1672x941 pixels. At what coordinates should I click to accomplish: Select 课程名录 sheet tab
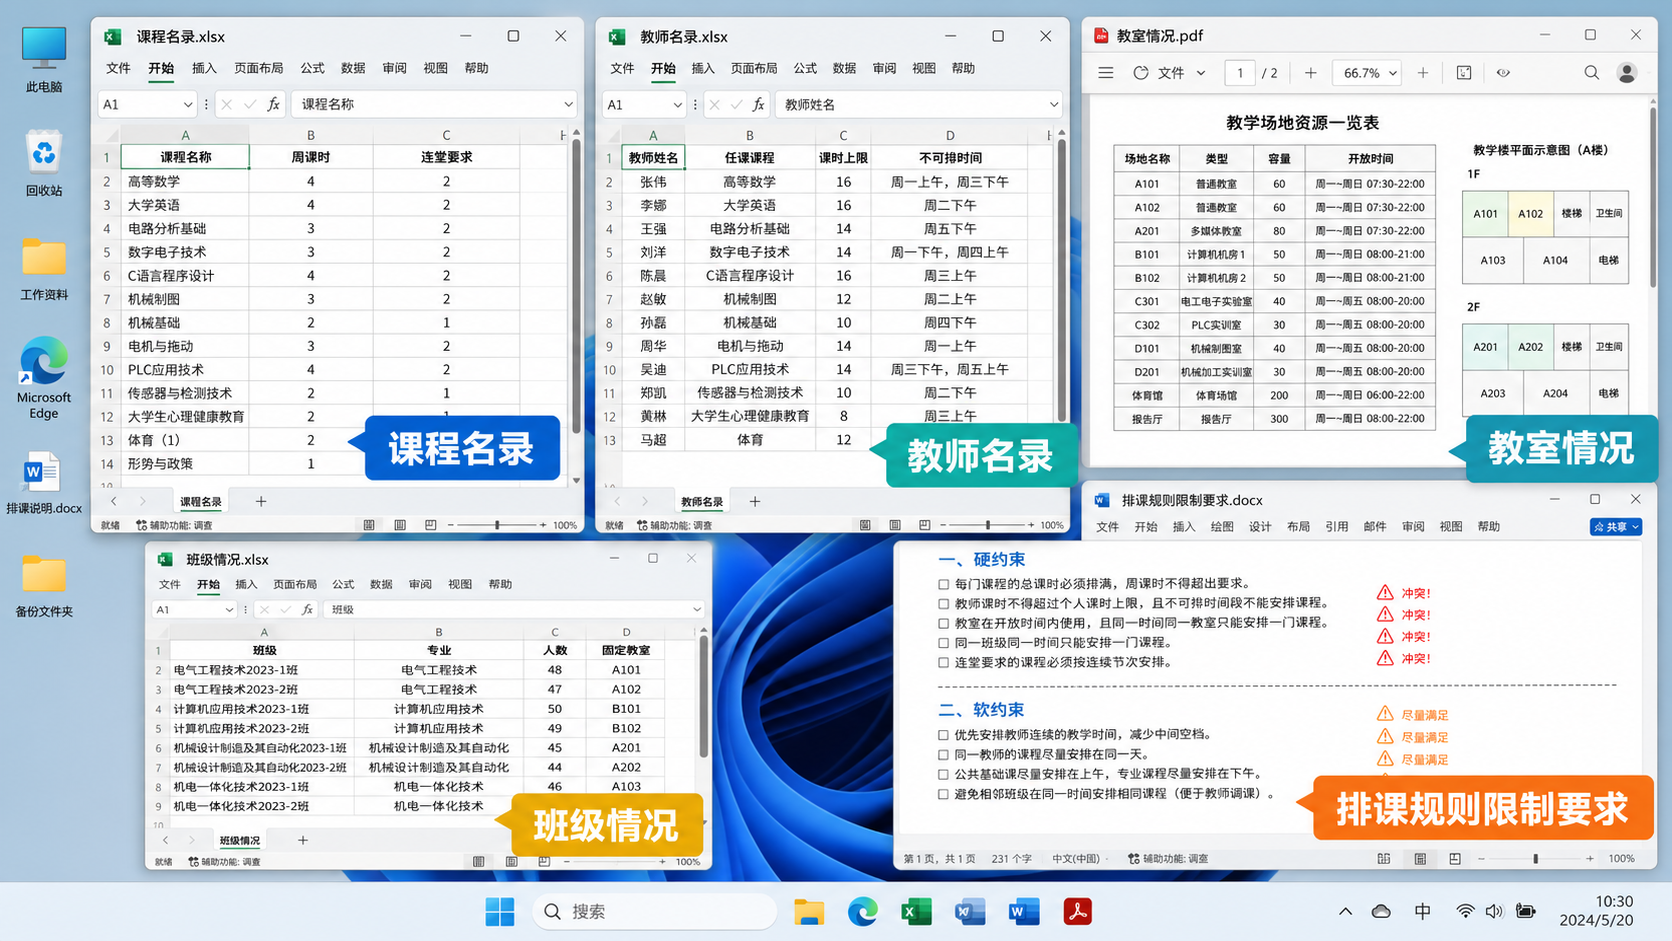click(x=201, y=502)
